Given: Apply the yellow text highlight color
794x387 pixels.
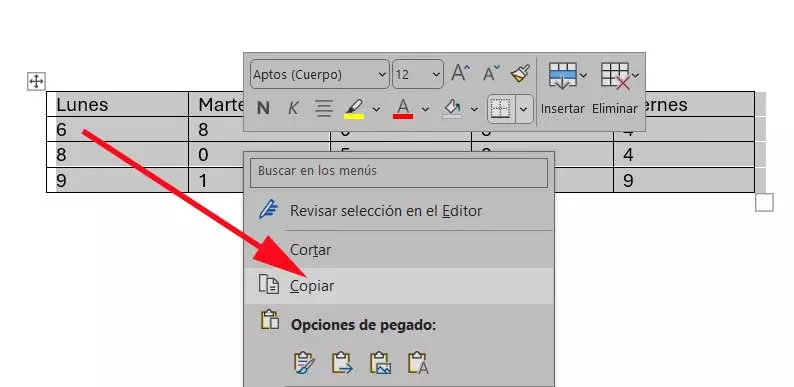Looking at the screenshot, I should click(354, 108).
